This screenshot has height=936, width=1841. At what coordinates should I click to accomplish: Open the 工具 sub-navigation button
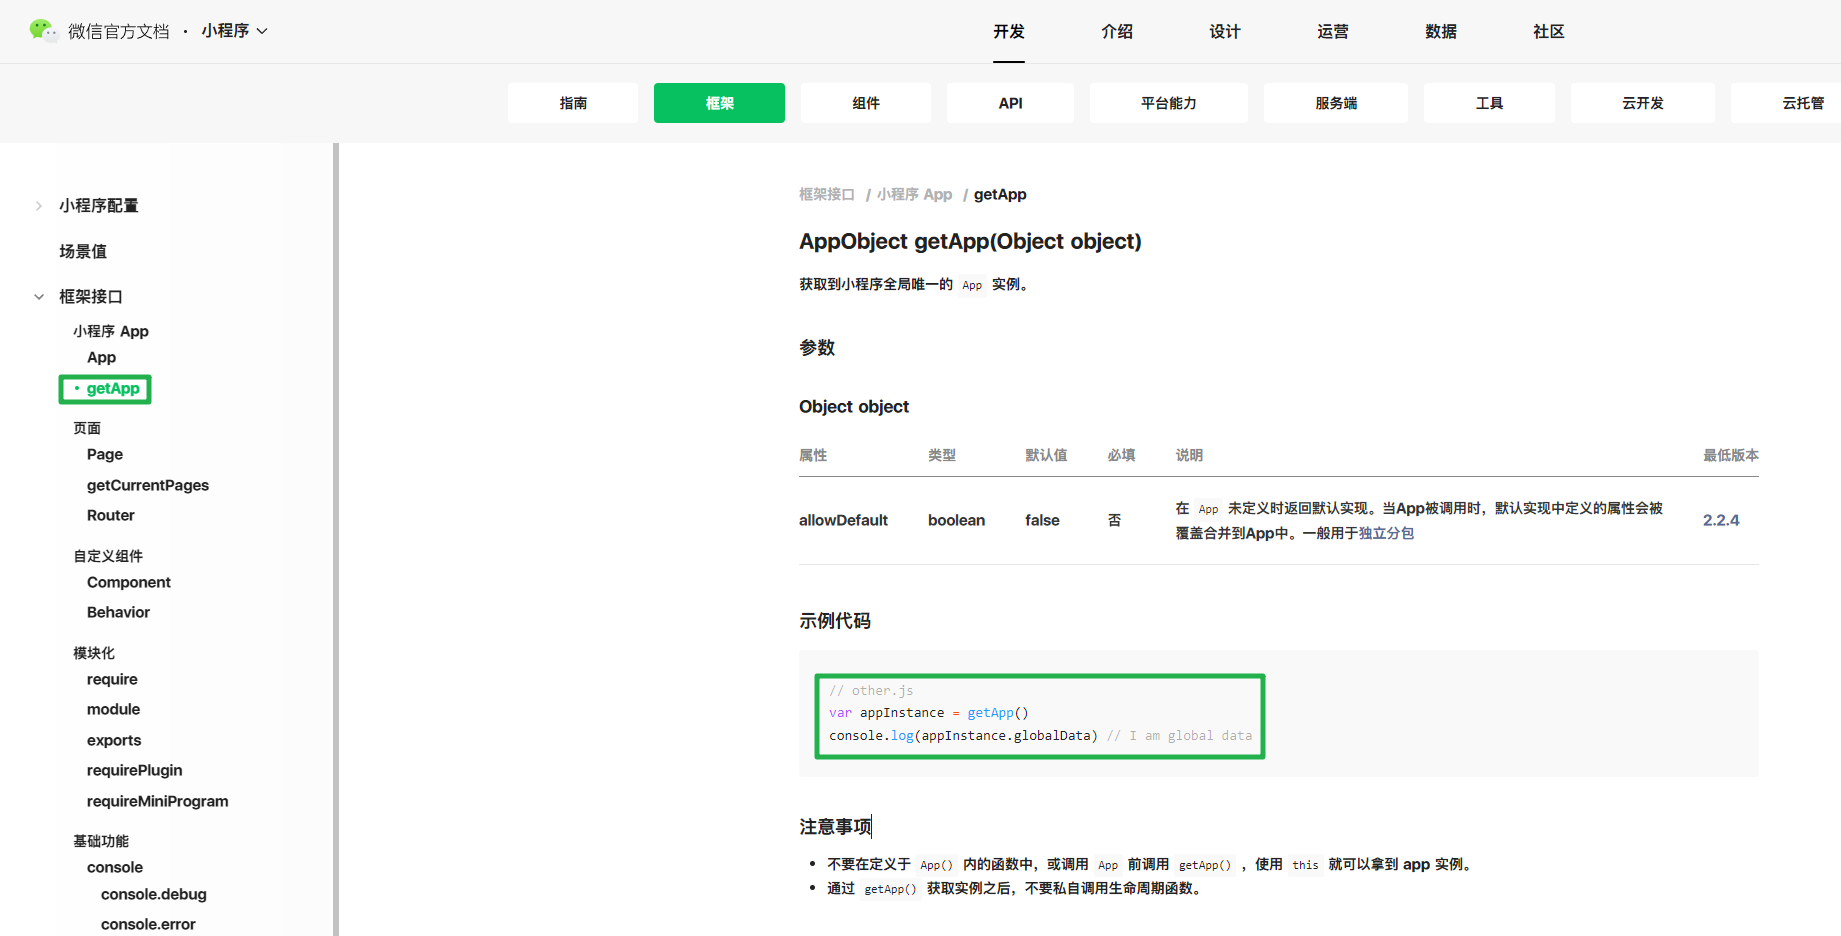(1489, 103)
